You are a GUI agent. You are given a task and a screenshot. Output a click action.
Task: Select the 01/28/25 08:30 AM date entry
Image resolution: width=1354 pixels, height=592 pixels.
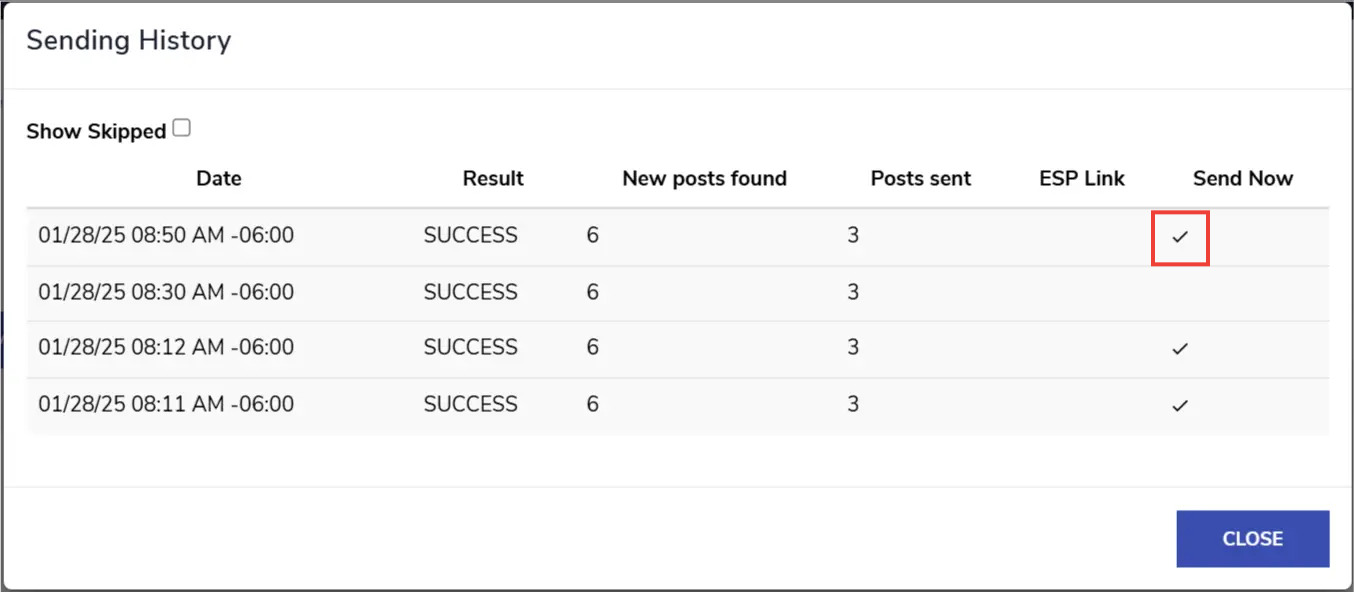tap(166, 292)
